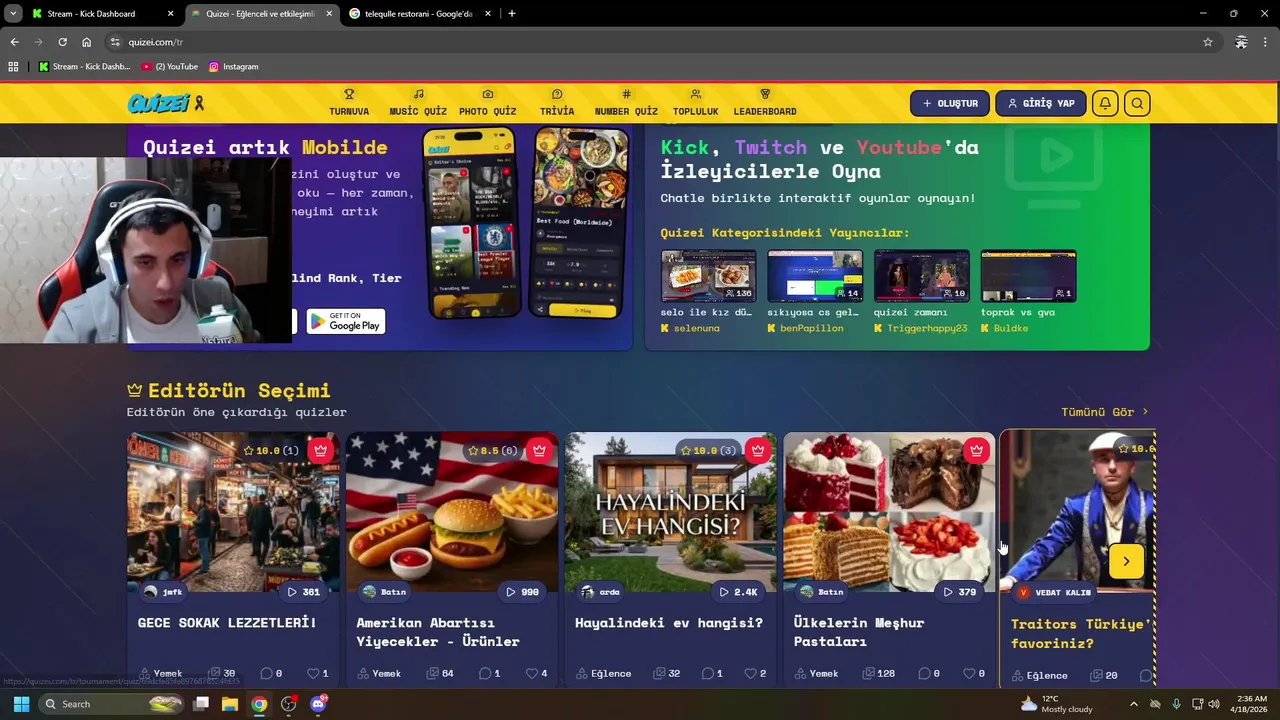Screen dimensions: 1280x720
Task: Open a new browser tab
Action: pos(512,14)
